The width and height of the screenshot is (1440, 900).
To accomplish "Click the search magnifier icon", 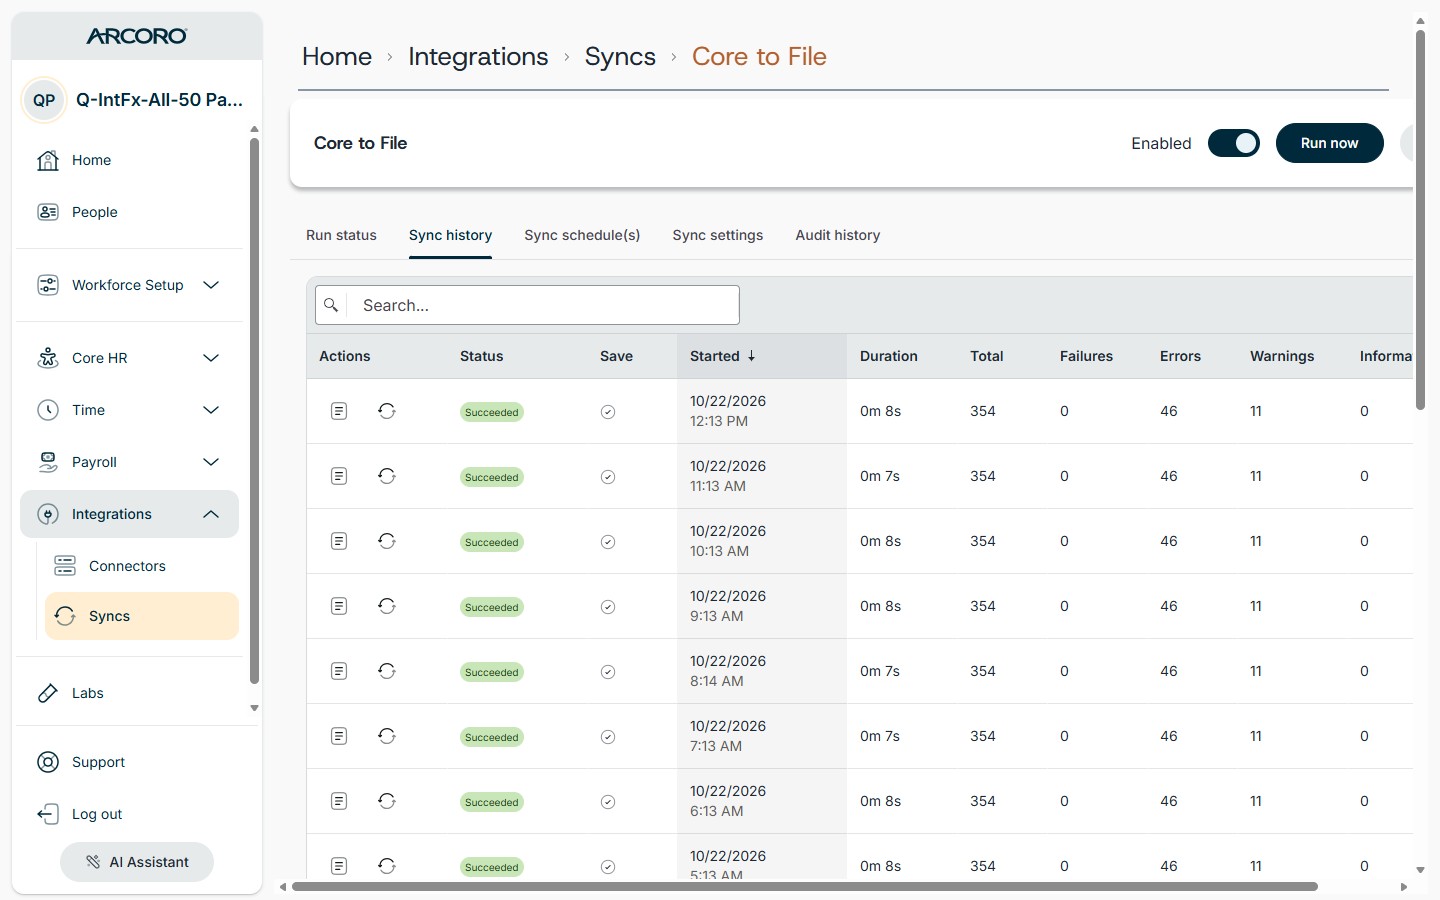I will [331, 305].
